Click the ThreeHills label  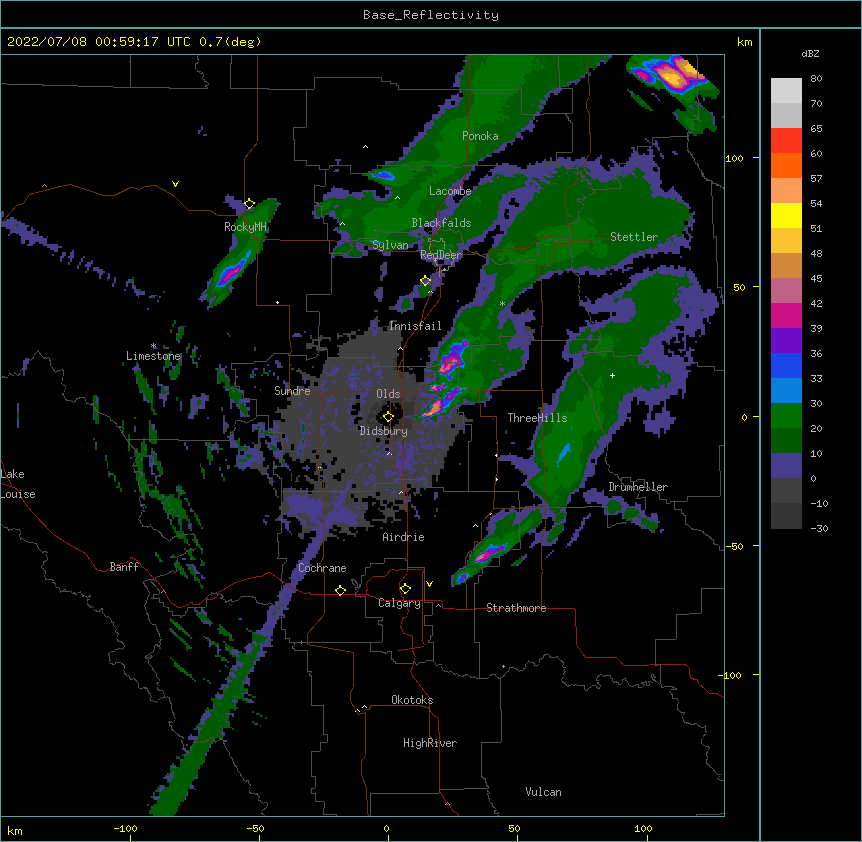[537, 418]
